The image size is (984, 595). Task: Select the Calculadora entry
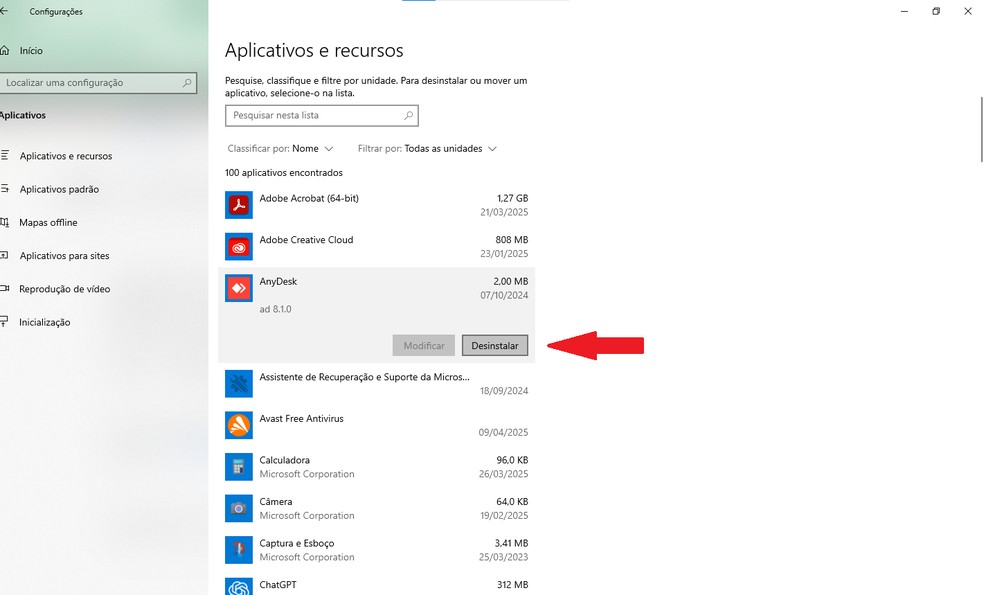377,467
